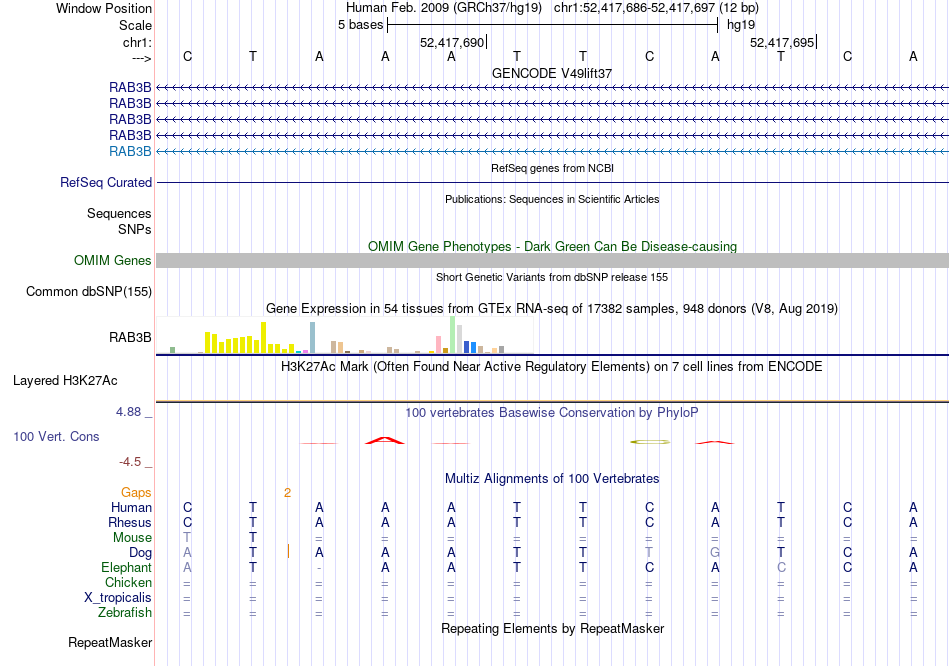The height and width of the screenshot is (666, 950).
Task: Click the 100 Vert. Cons label
Action: [x=56, y=436]
